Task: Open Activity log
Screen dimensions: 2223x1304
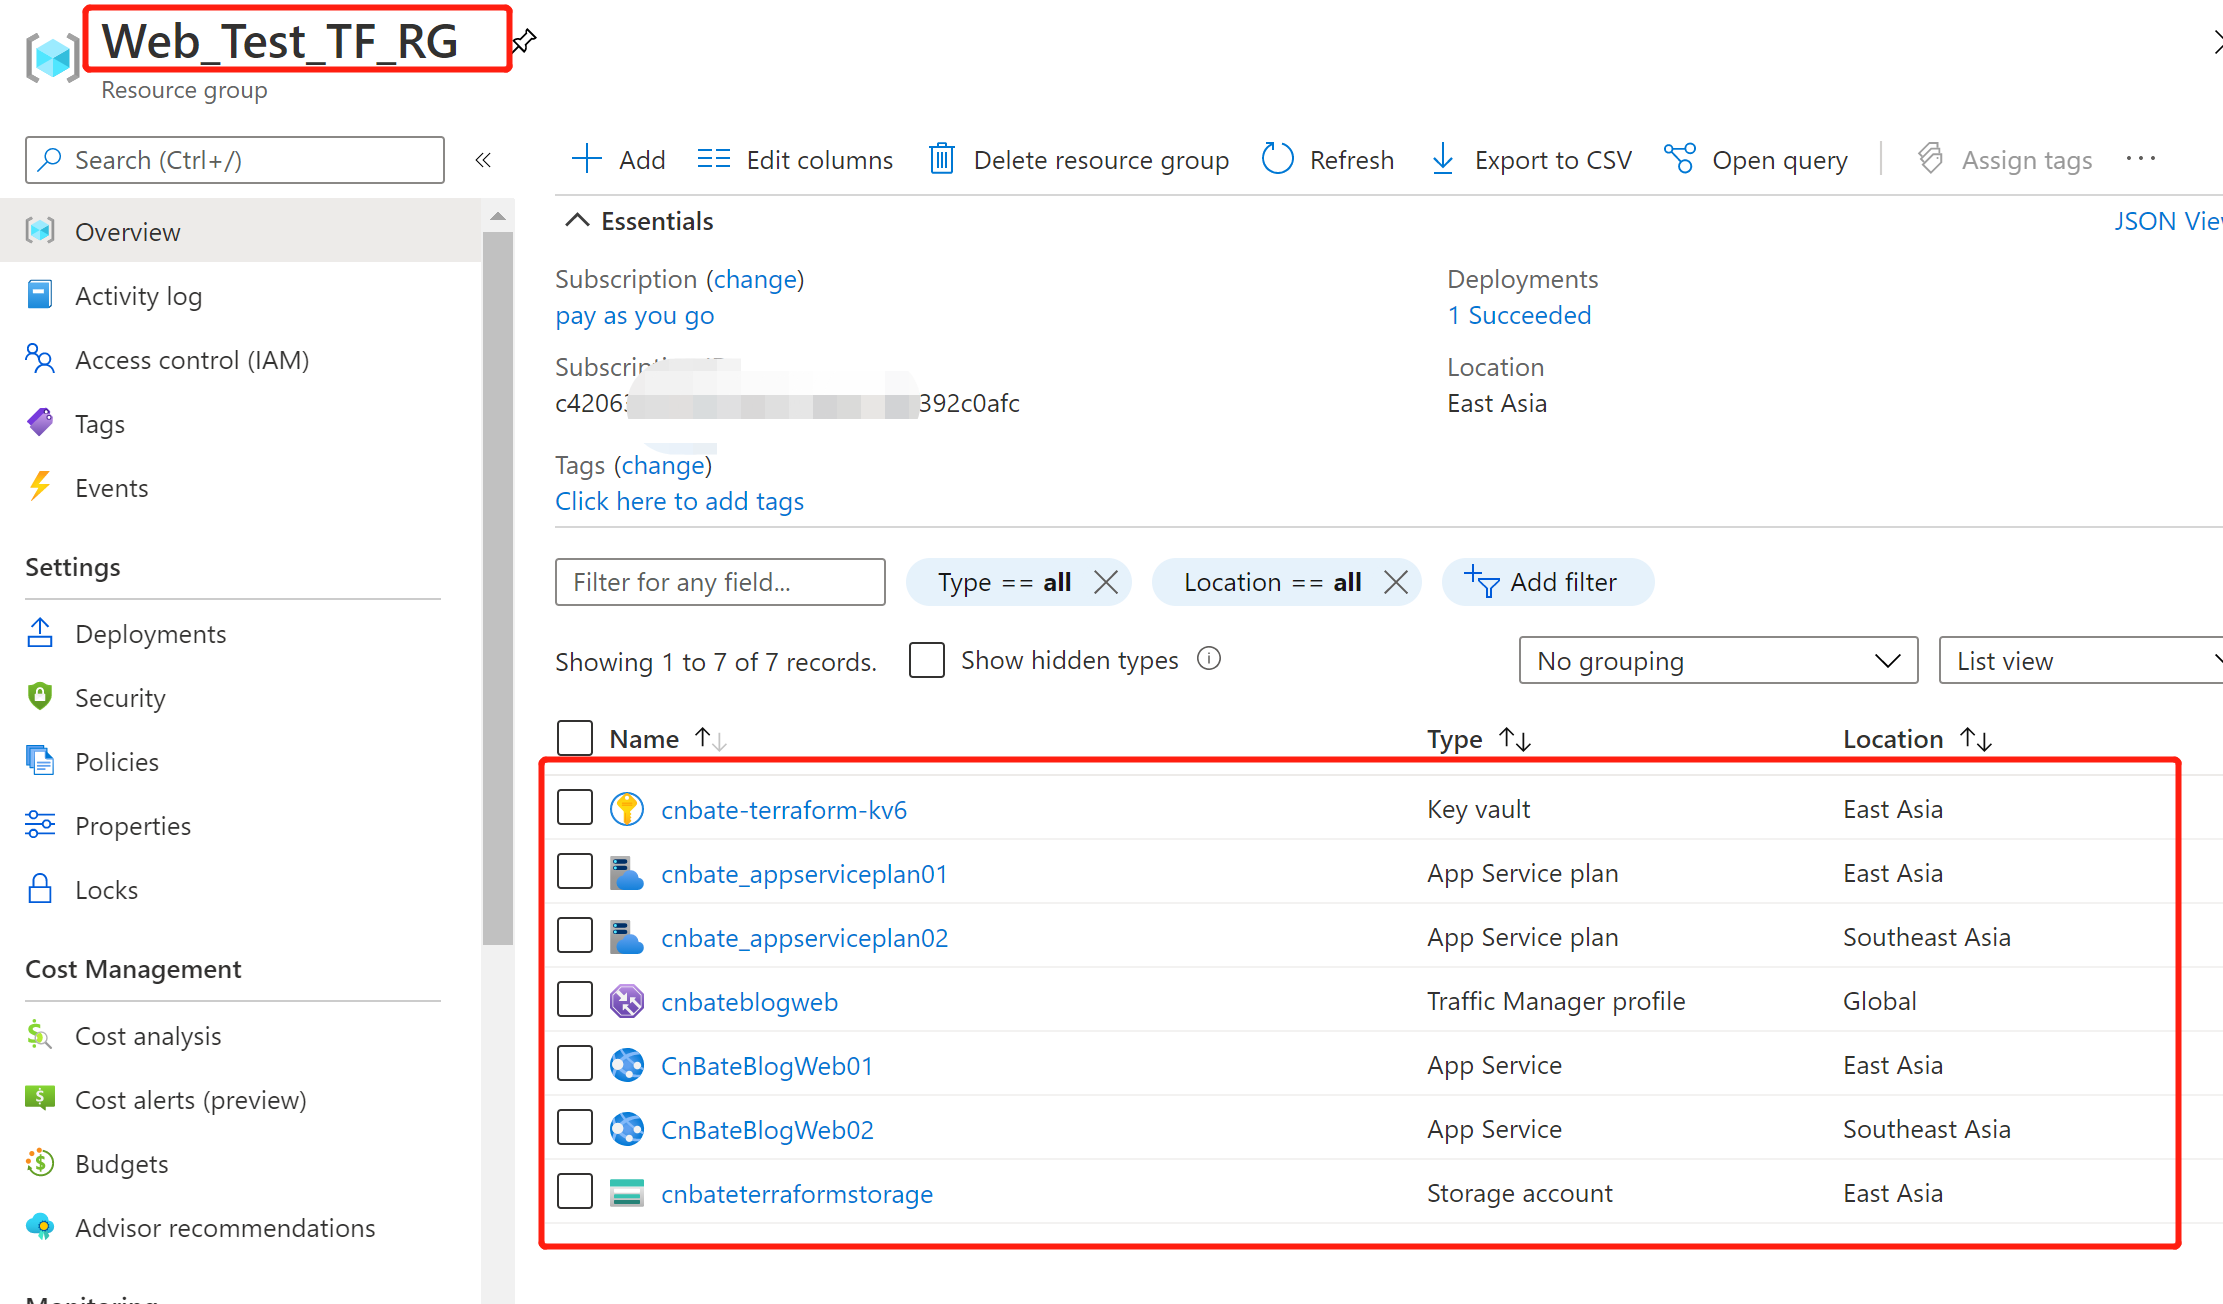Action: pos(241,295)
